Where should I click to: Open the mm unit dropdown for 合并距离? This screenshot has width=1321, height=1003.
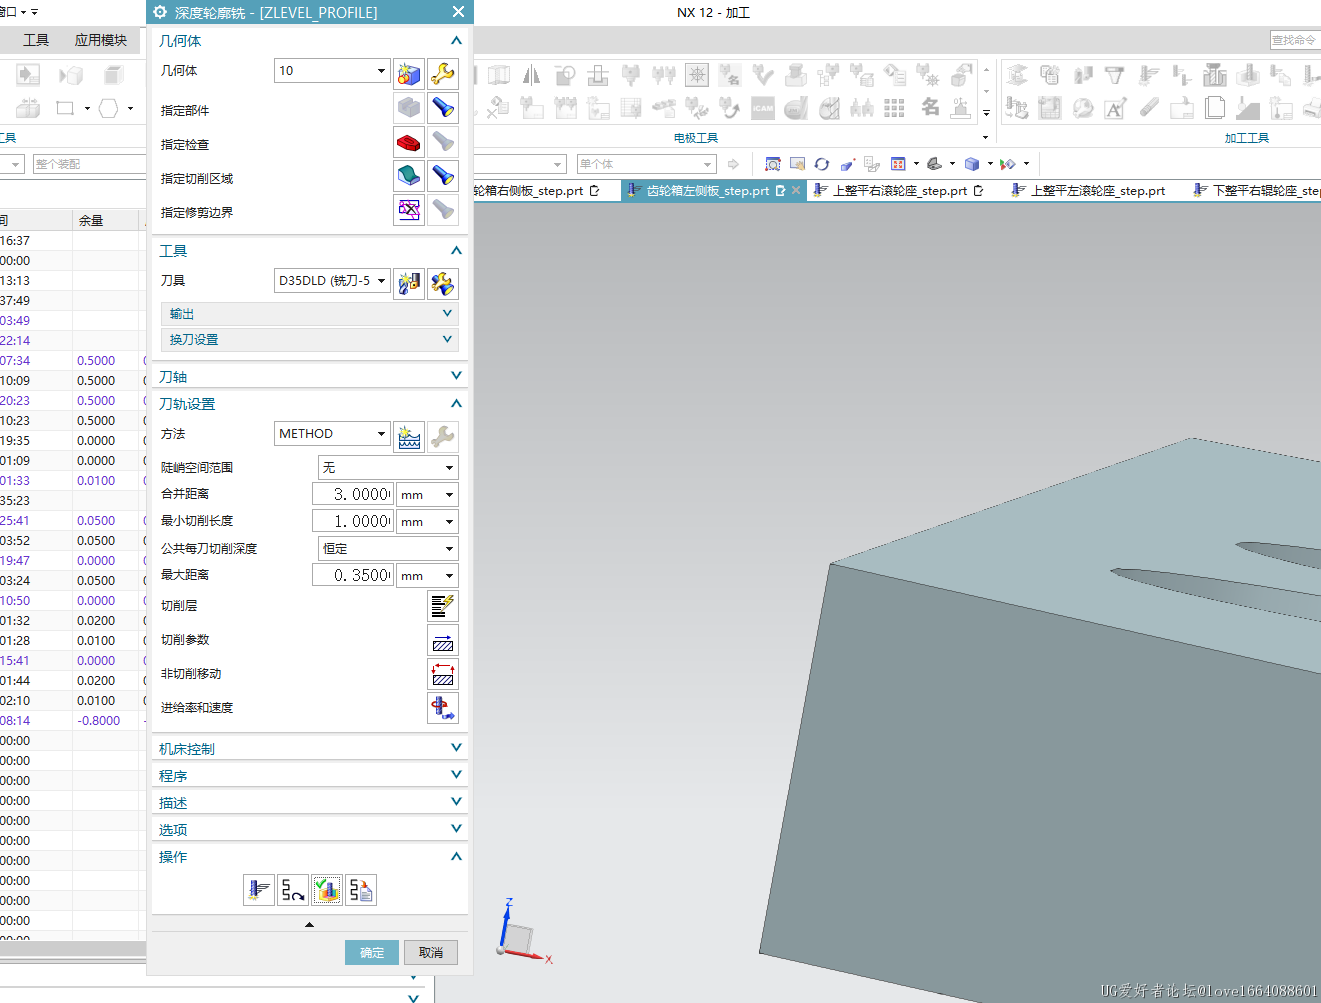point(427,494)
